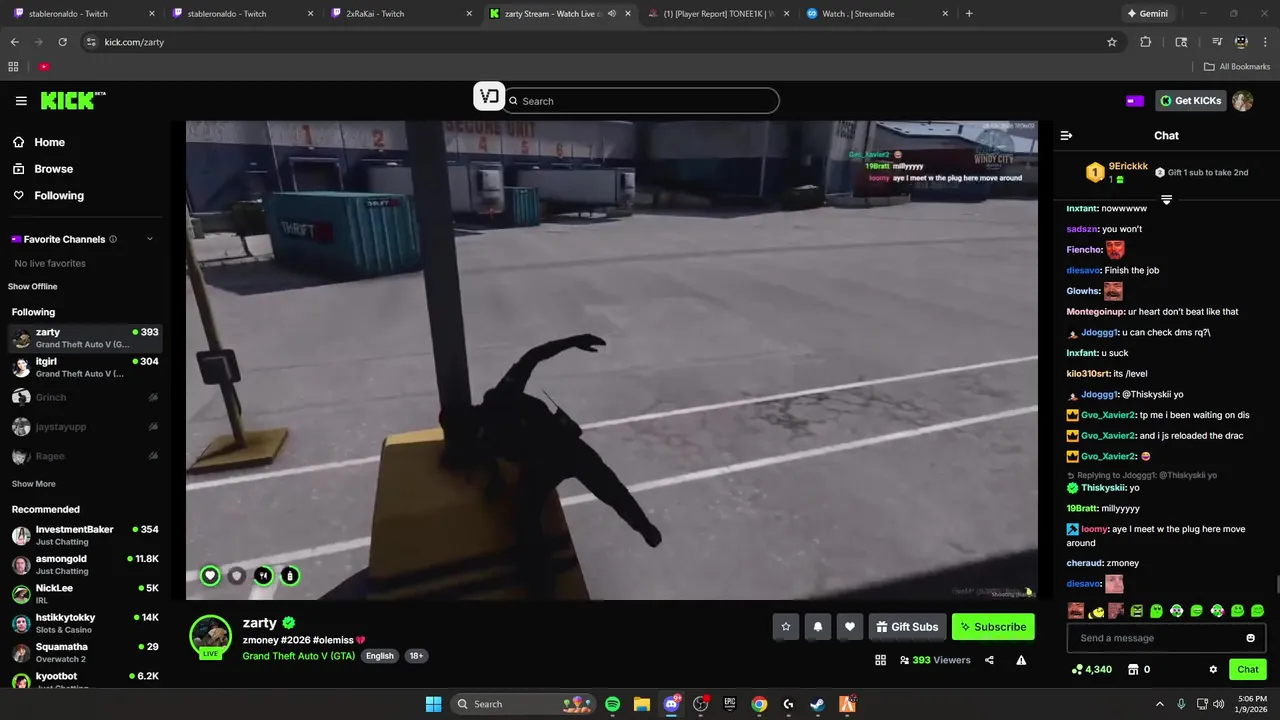Click the page scrollbar near chat edge
Viewport: 1280px width, 720px height.
pyautogui.click(x=1277, y=585)
